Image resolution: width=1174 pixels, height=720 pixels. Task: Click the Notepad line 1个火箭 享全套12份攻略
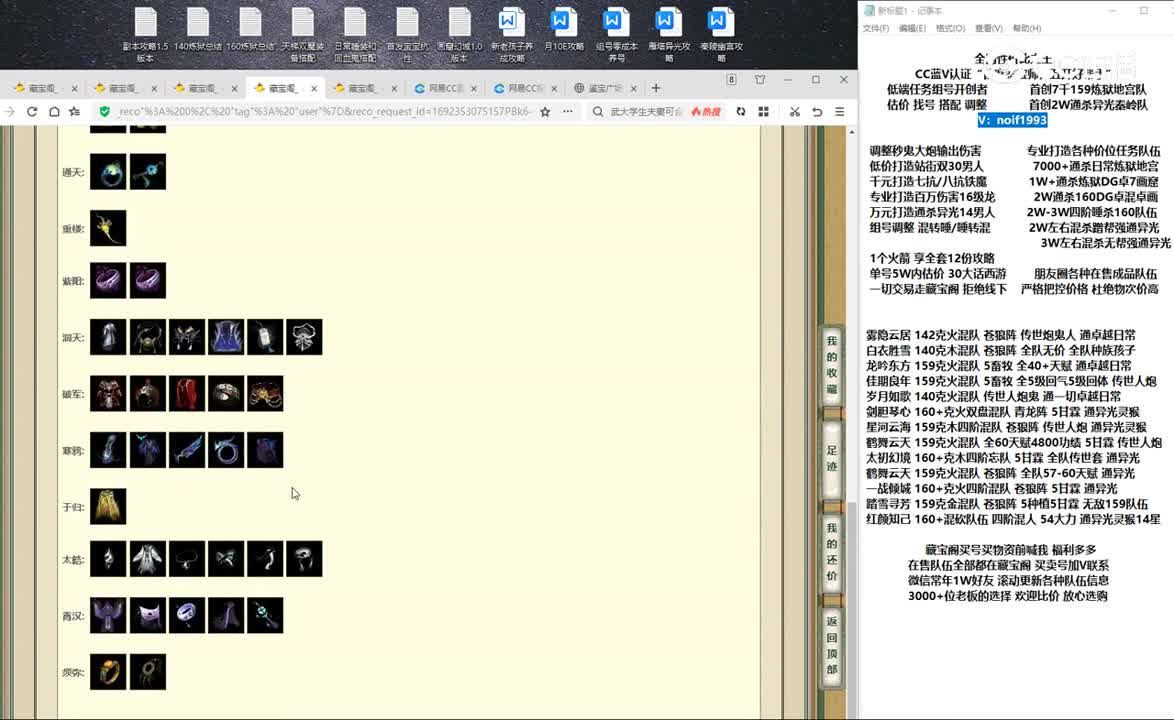tap(931, 257)
